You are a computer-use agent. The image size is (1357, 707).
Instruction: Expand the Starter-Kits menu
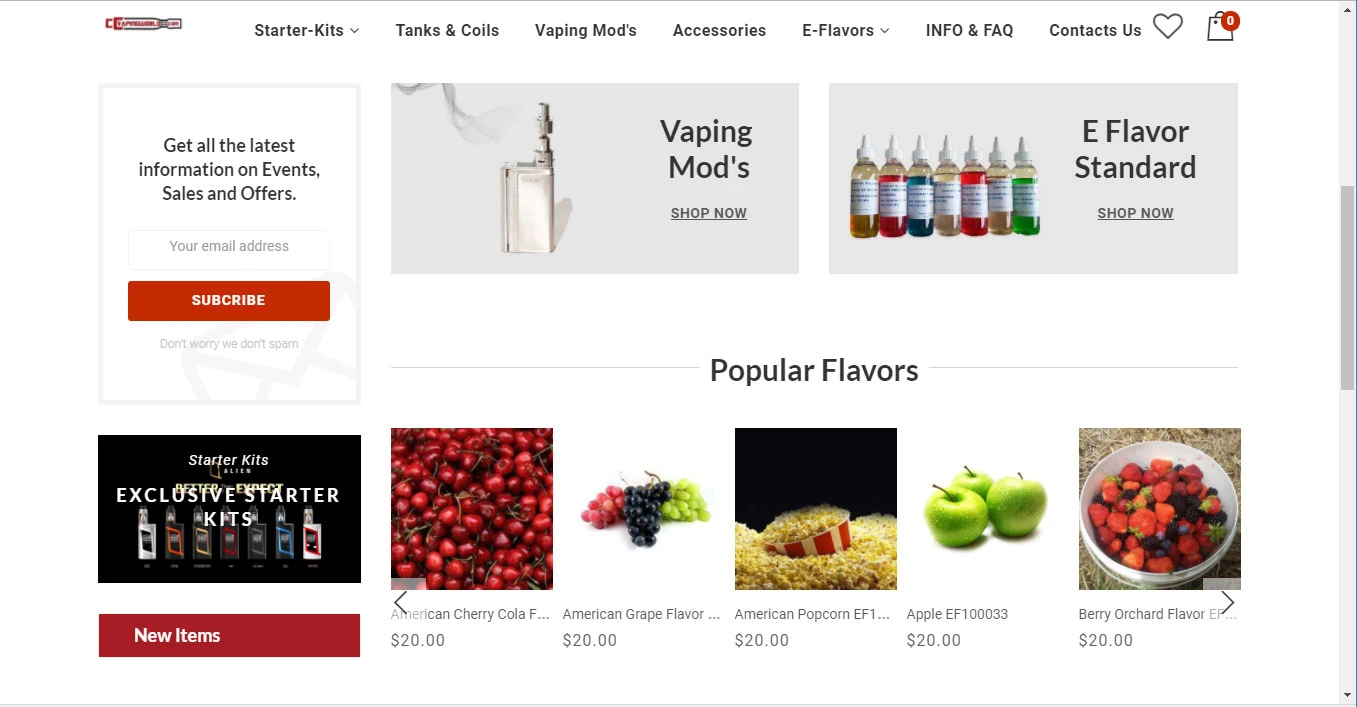coord(306,30)
